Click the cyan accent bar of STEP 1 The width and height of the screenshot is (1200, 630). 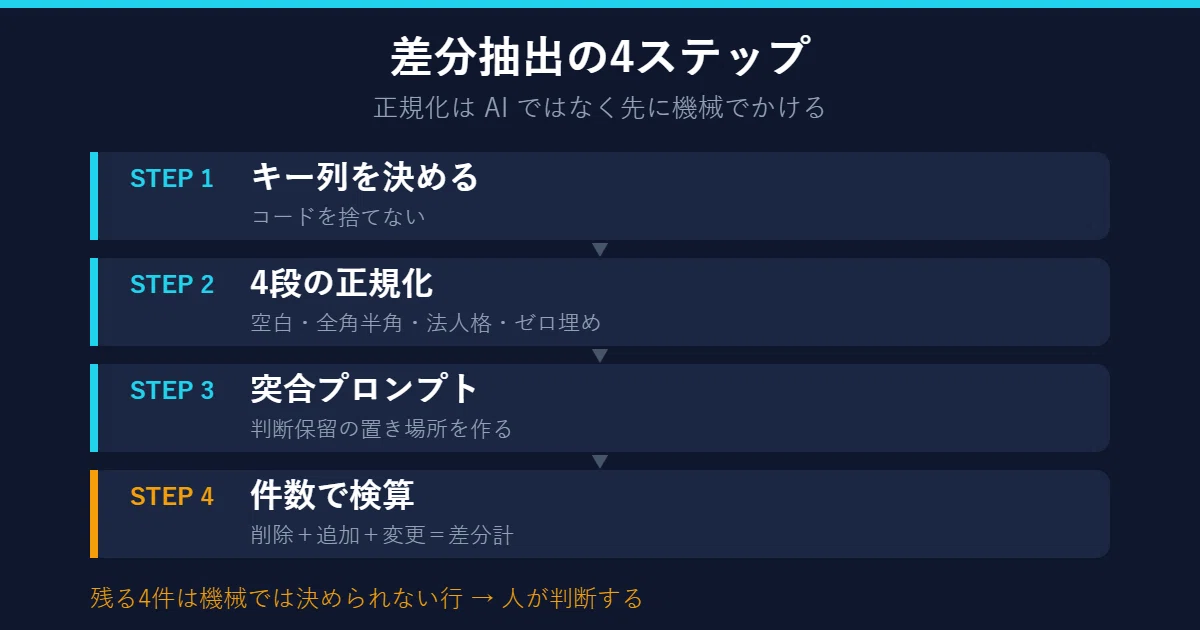[94, 196]
